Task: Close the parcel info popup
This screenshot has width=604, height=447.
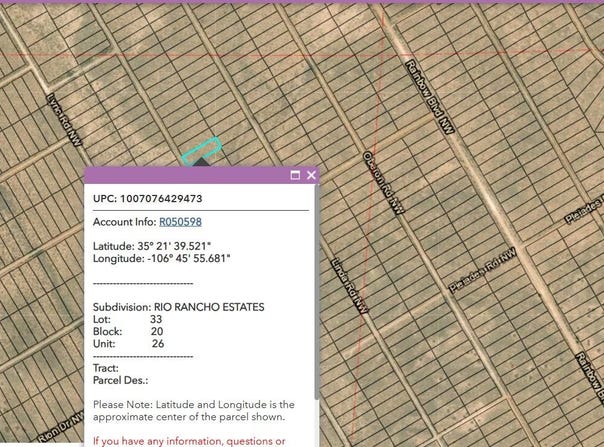Action: pyautogui.click(x=311, y=175)
